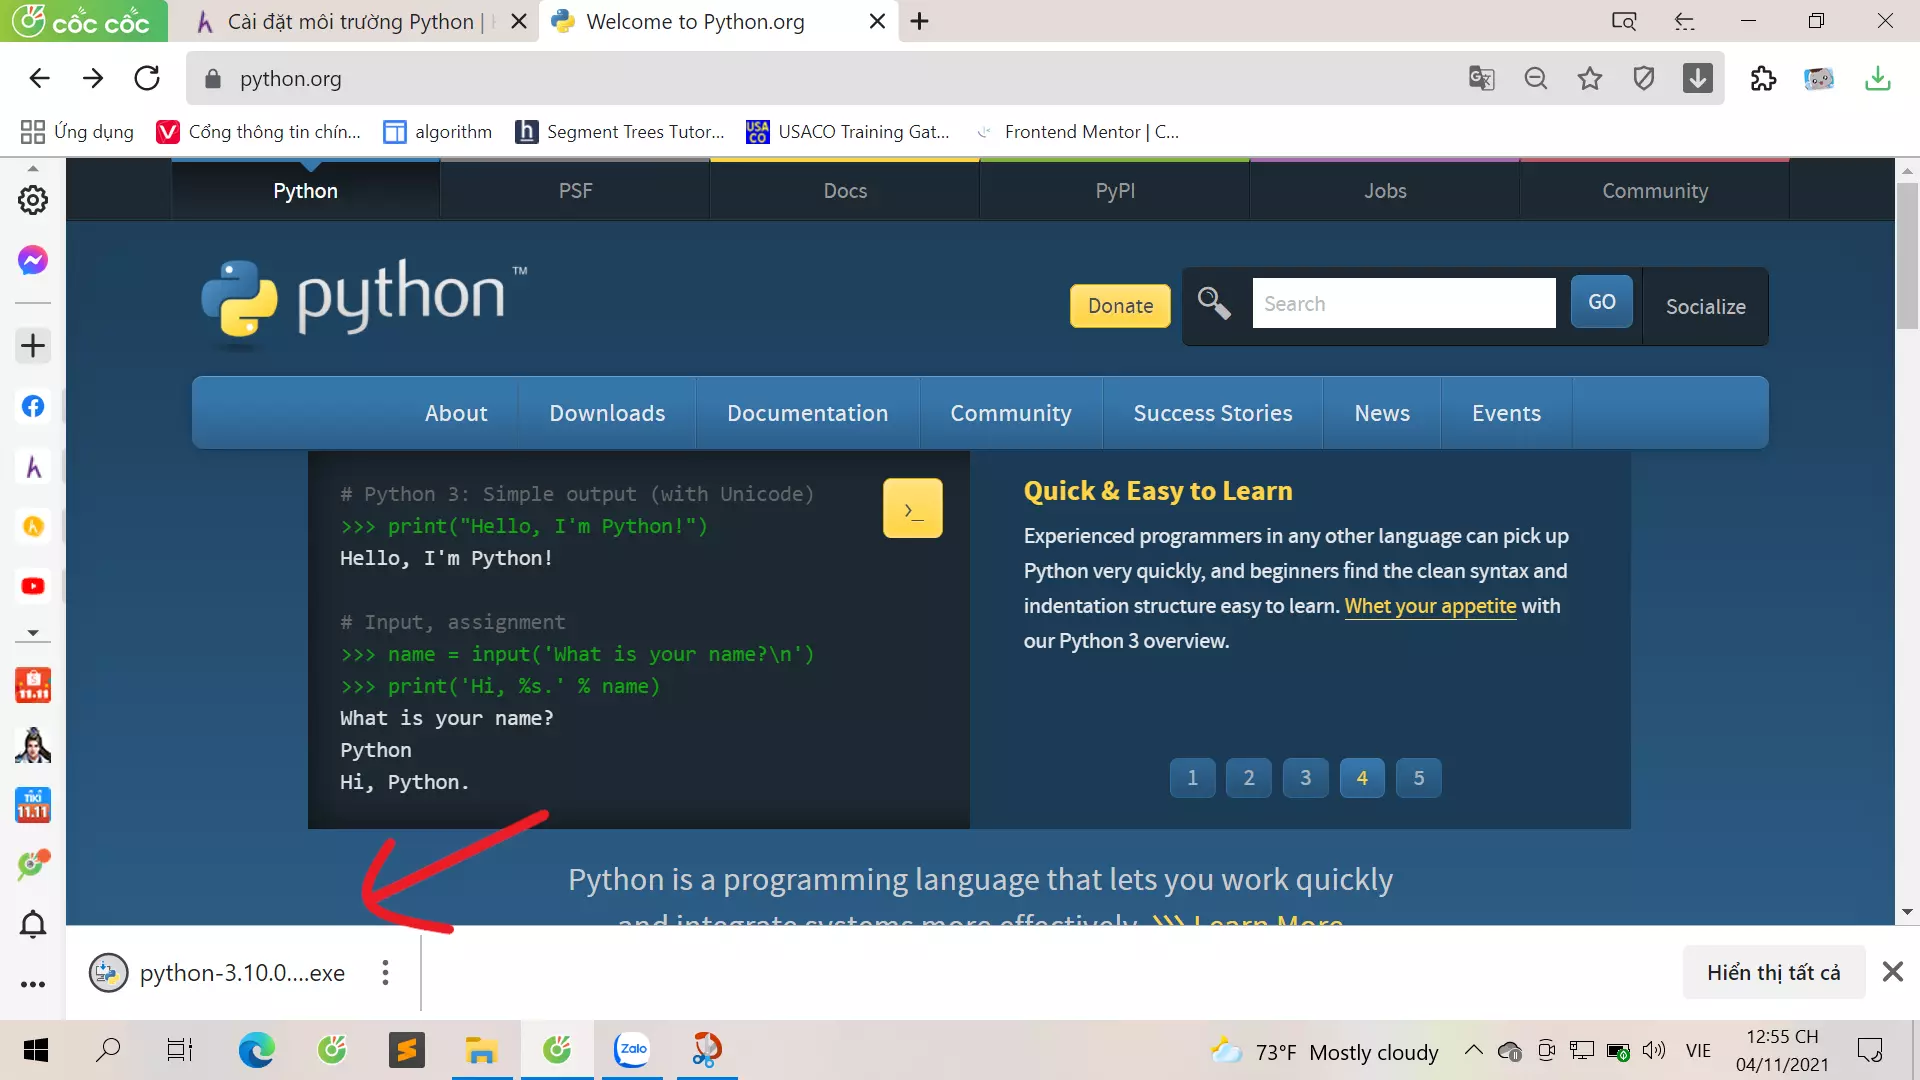Launch the interactive shell yellow button

pyautogui.click(x=912, y=508)
